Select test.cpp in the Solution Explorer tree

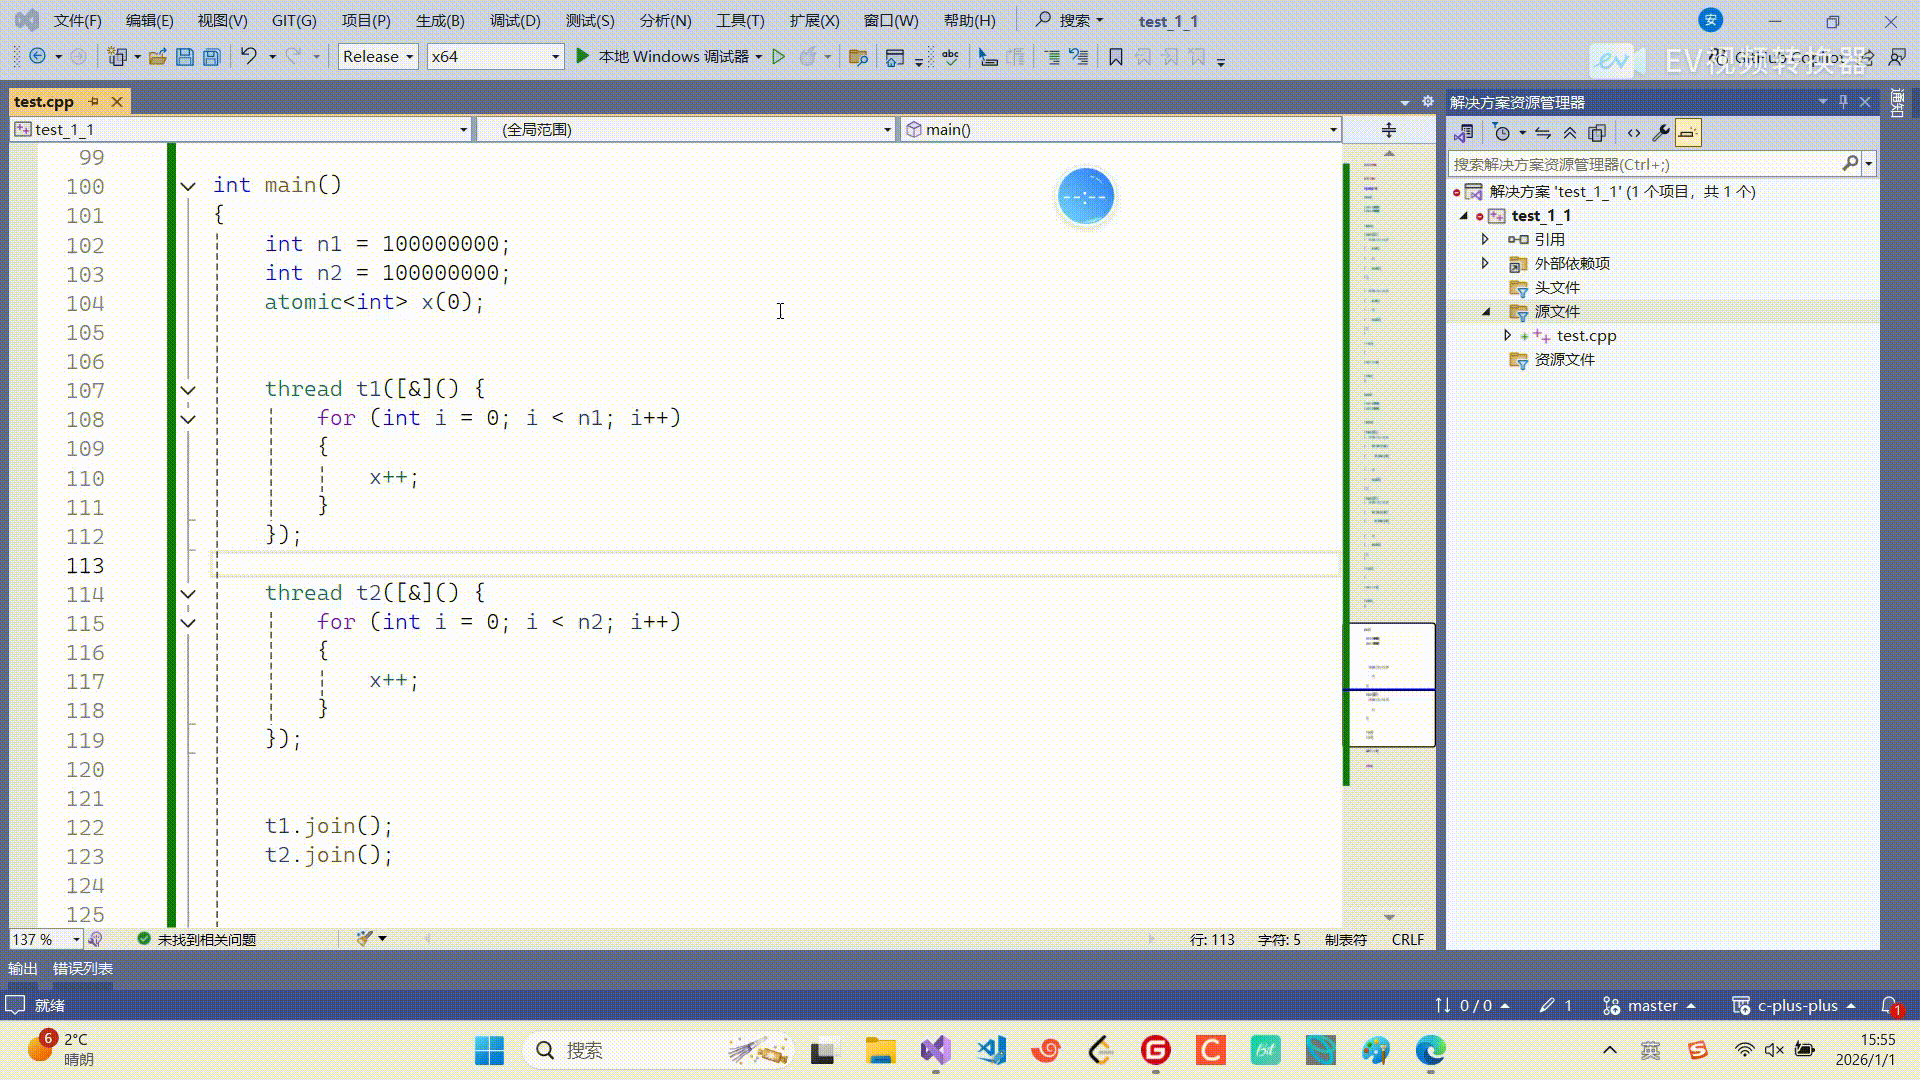pyautogui.click(x=1586, y=336)
